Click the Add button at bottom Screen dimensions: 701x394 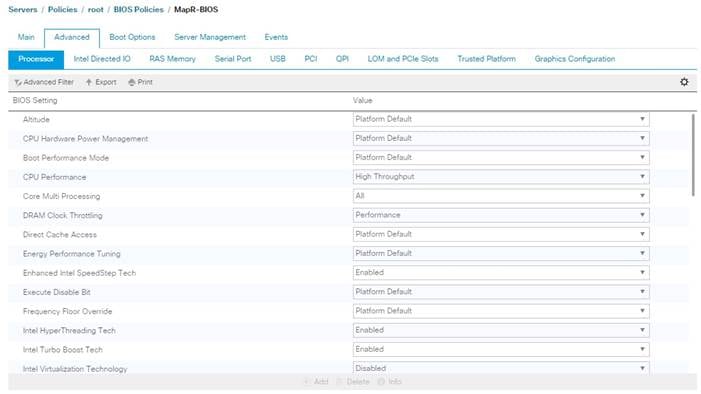point(316,381)
